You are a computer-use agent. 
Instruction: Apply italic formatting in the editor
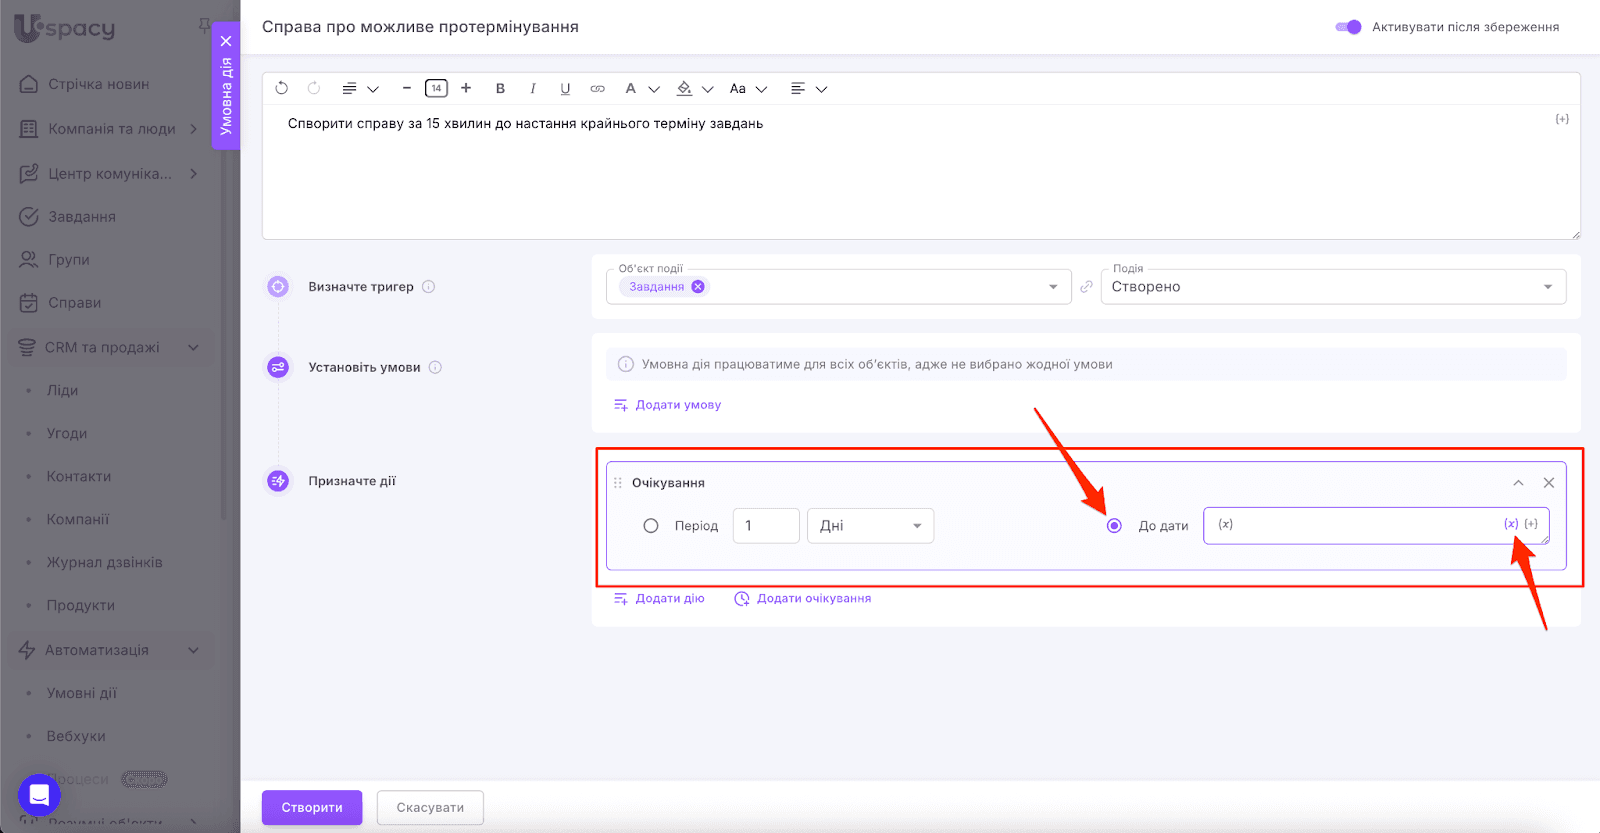[x=533, y=88]
